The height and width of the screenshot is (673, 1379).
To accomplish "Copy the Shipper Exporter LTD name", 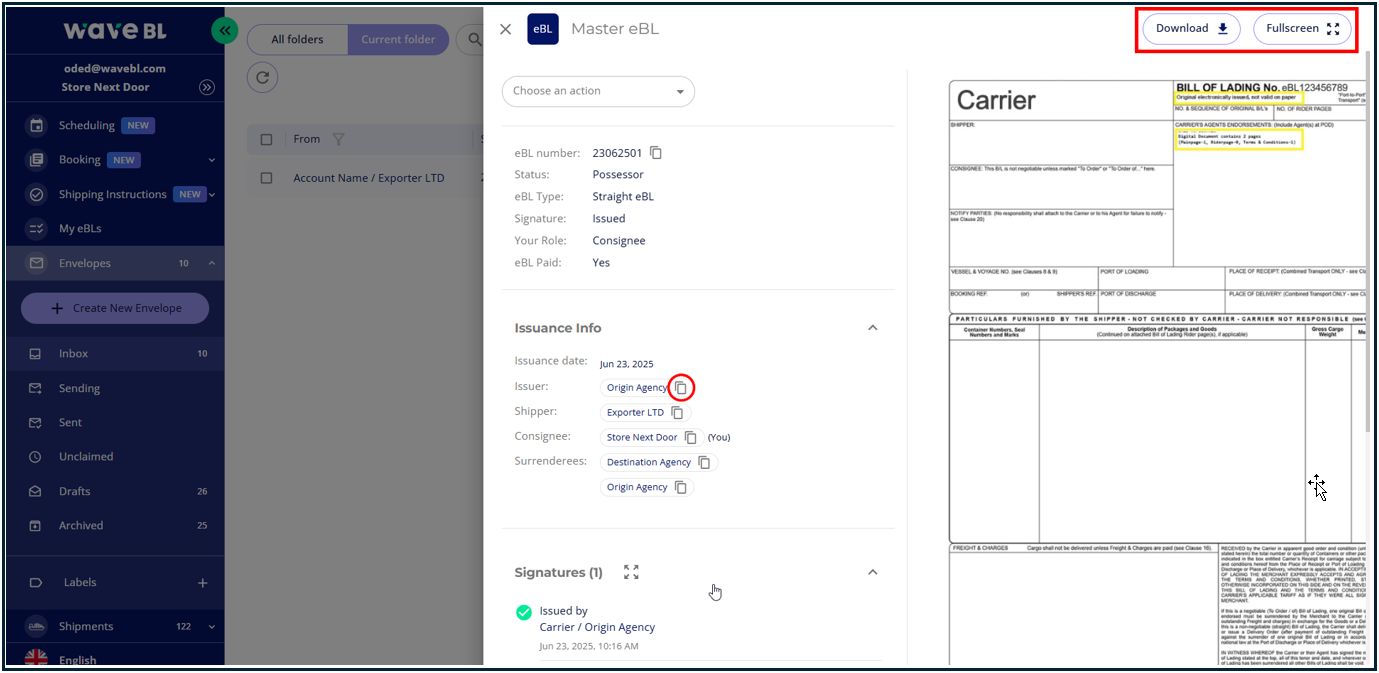I will (677, 412).
